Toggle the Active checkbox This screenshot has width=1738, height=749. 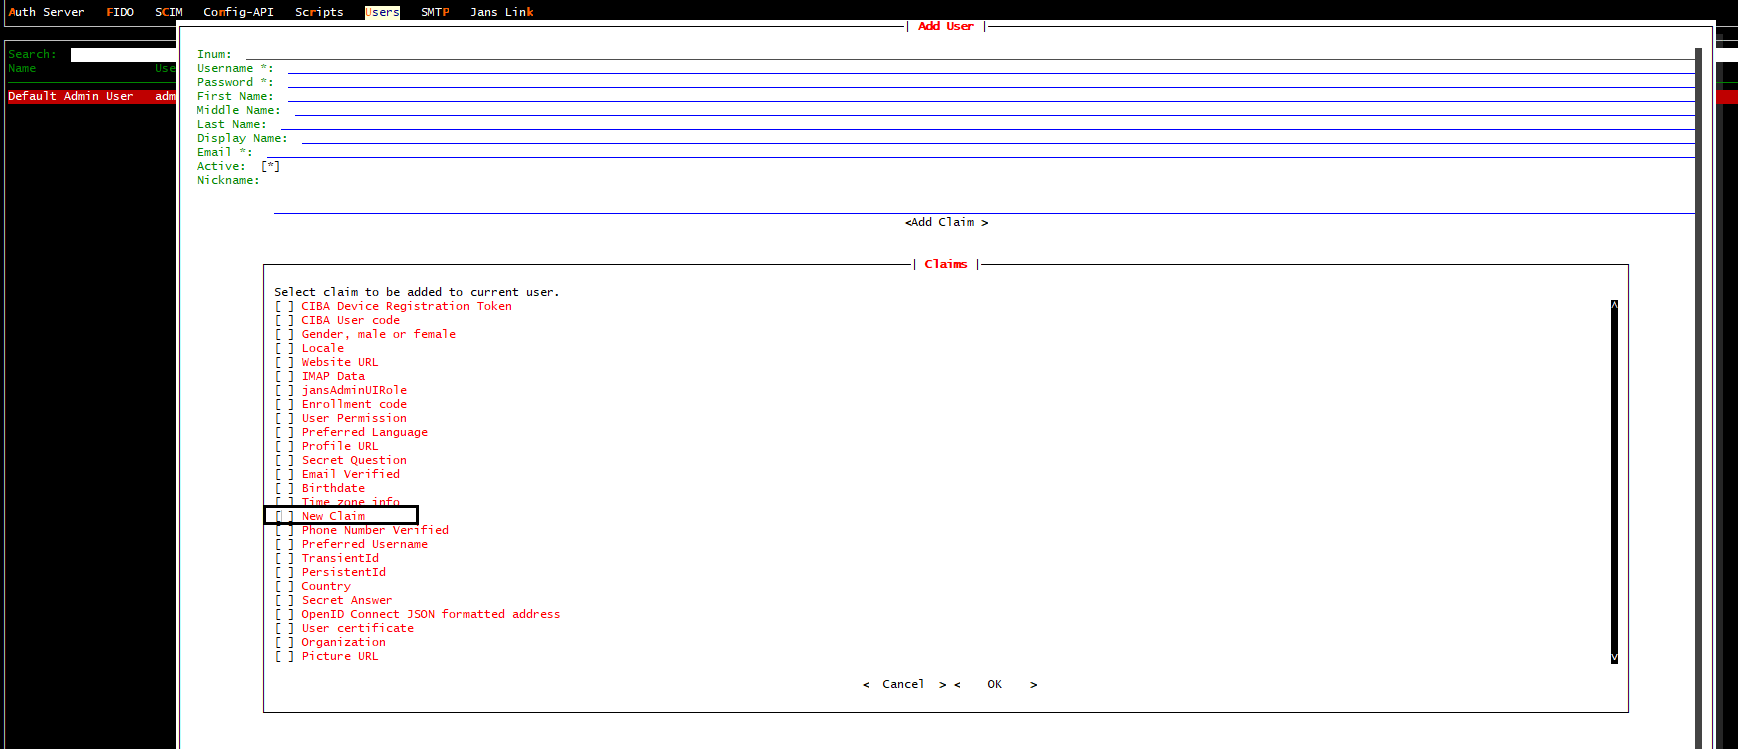click(x=271, y=167)
